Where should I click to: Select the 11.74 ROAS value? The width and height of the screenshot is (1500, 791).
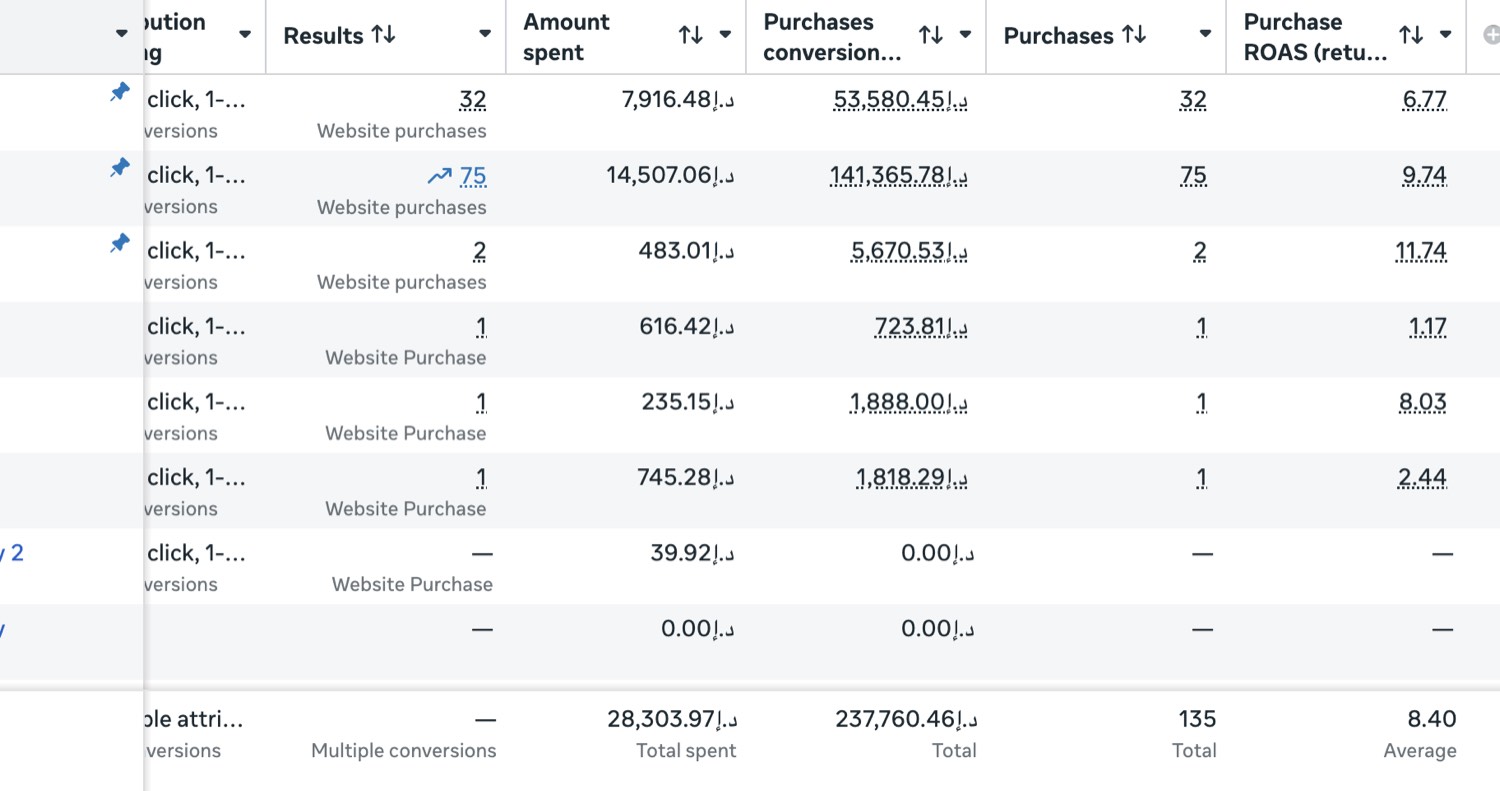pyautogui.click(x=1422, y=251)
